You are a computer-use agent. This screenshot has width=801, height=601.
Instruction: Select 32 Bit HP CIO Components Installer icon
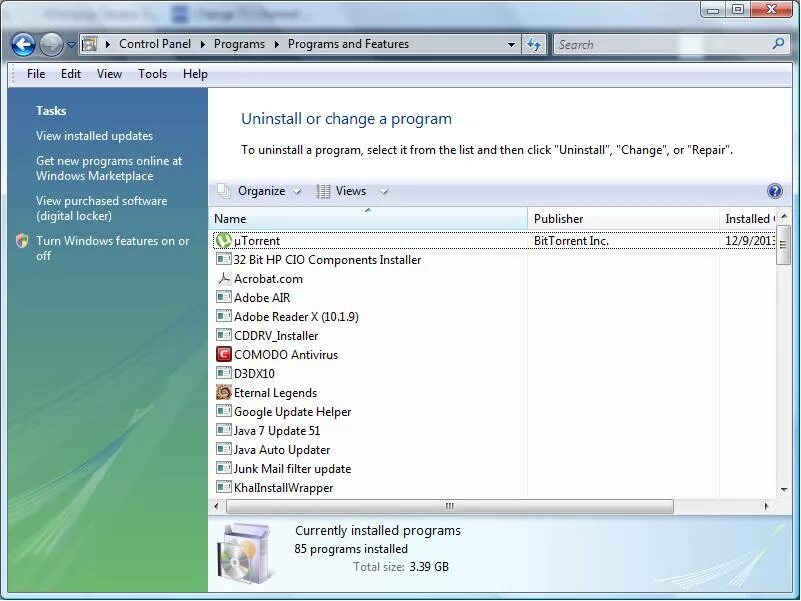click(x=223, y=259)
